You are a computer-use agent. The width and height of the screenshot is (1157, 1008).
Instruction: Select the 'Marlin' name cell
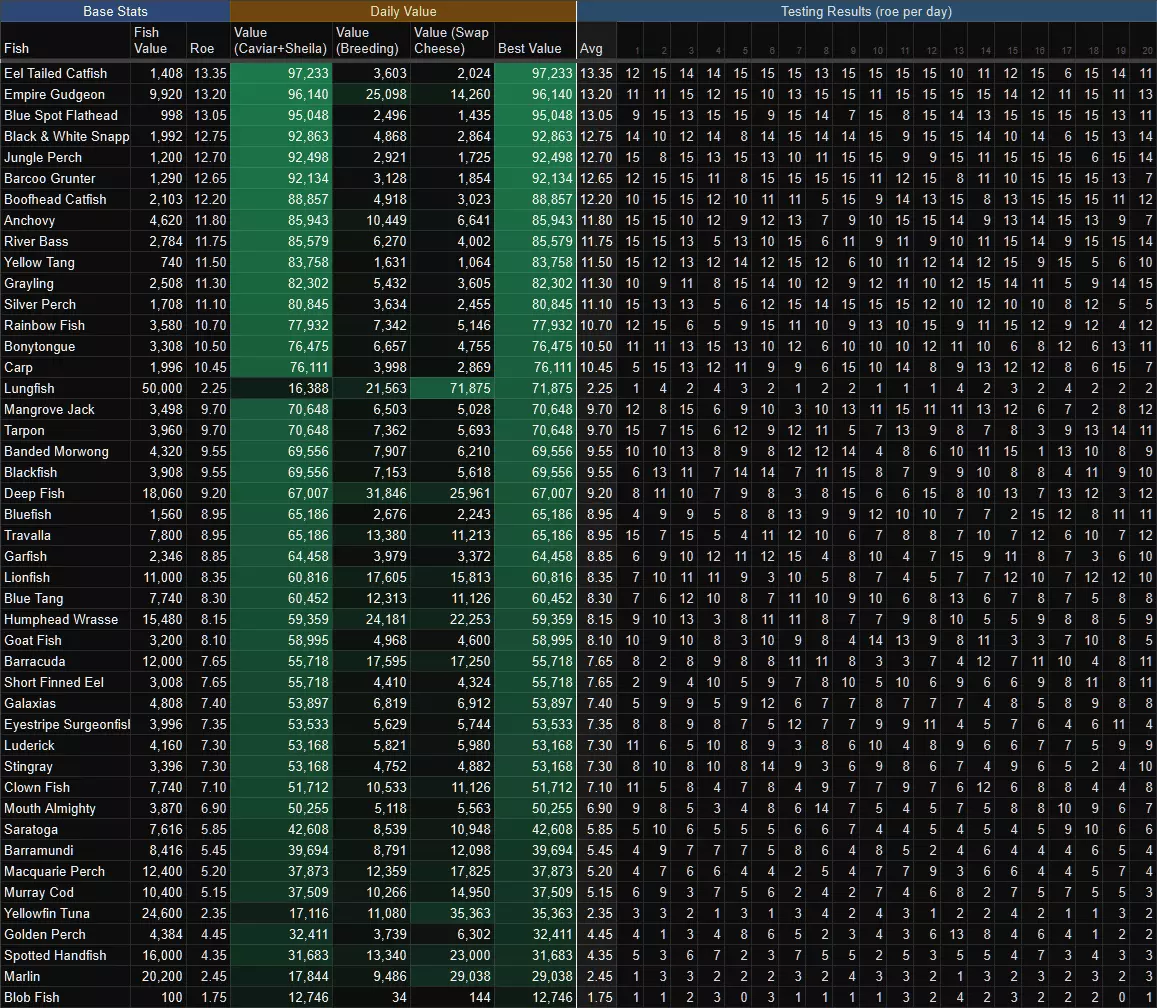(x=66, y=977)
